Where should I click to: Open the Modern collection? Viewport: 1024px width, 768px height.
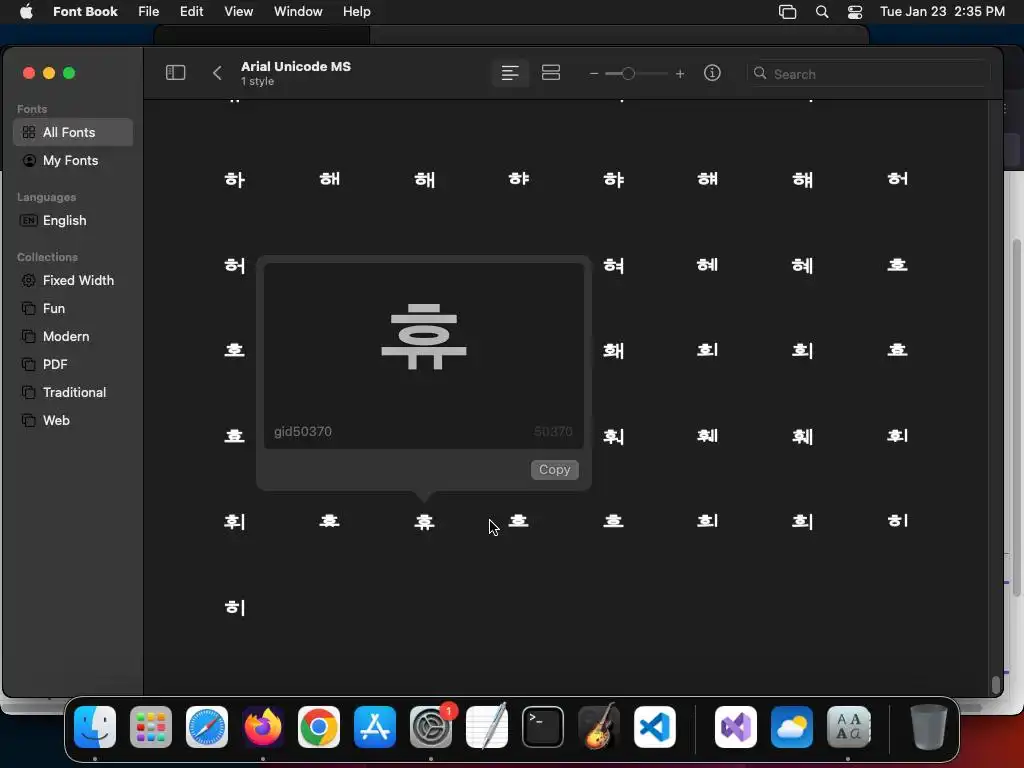tap(72, 337)
